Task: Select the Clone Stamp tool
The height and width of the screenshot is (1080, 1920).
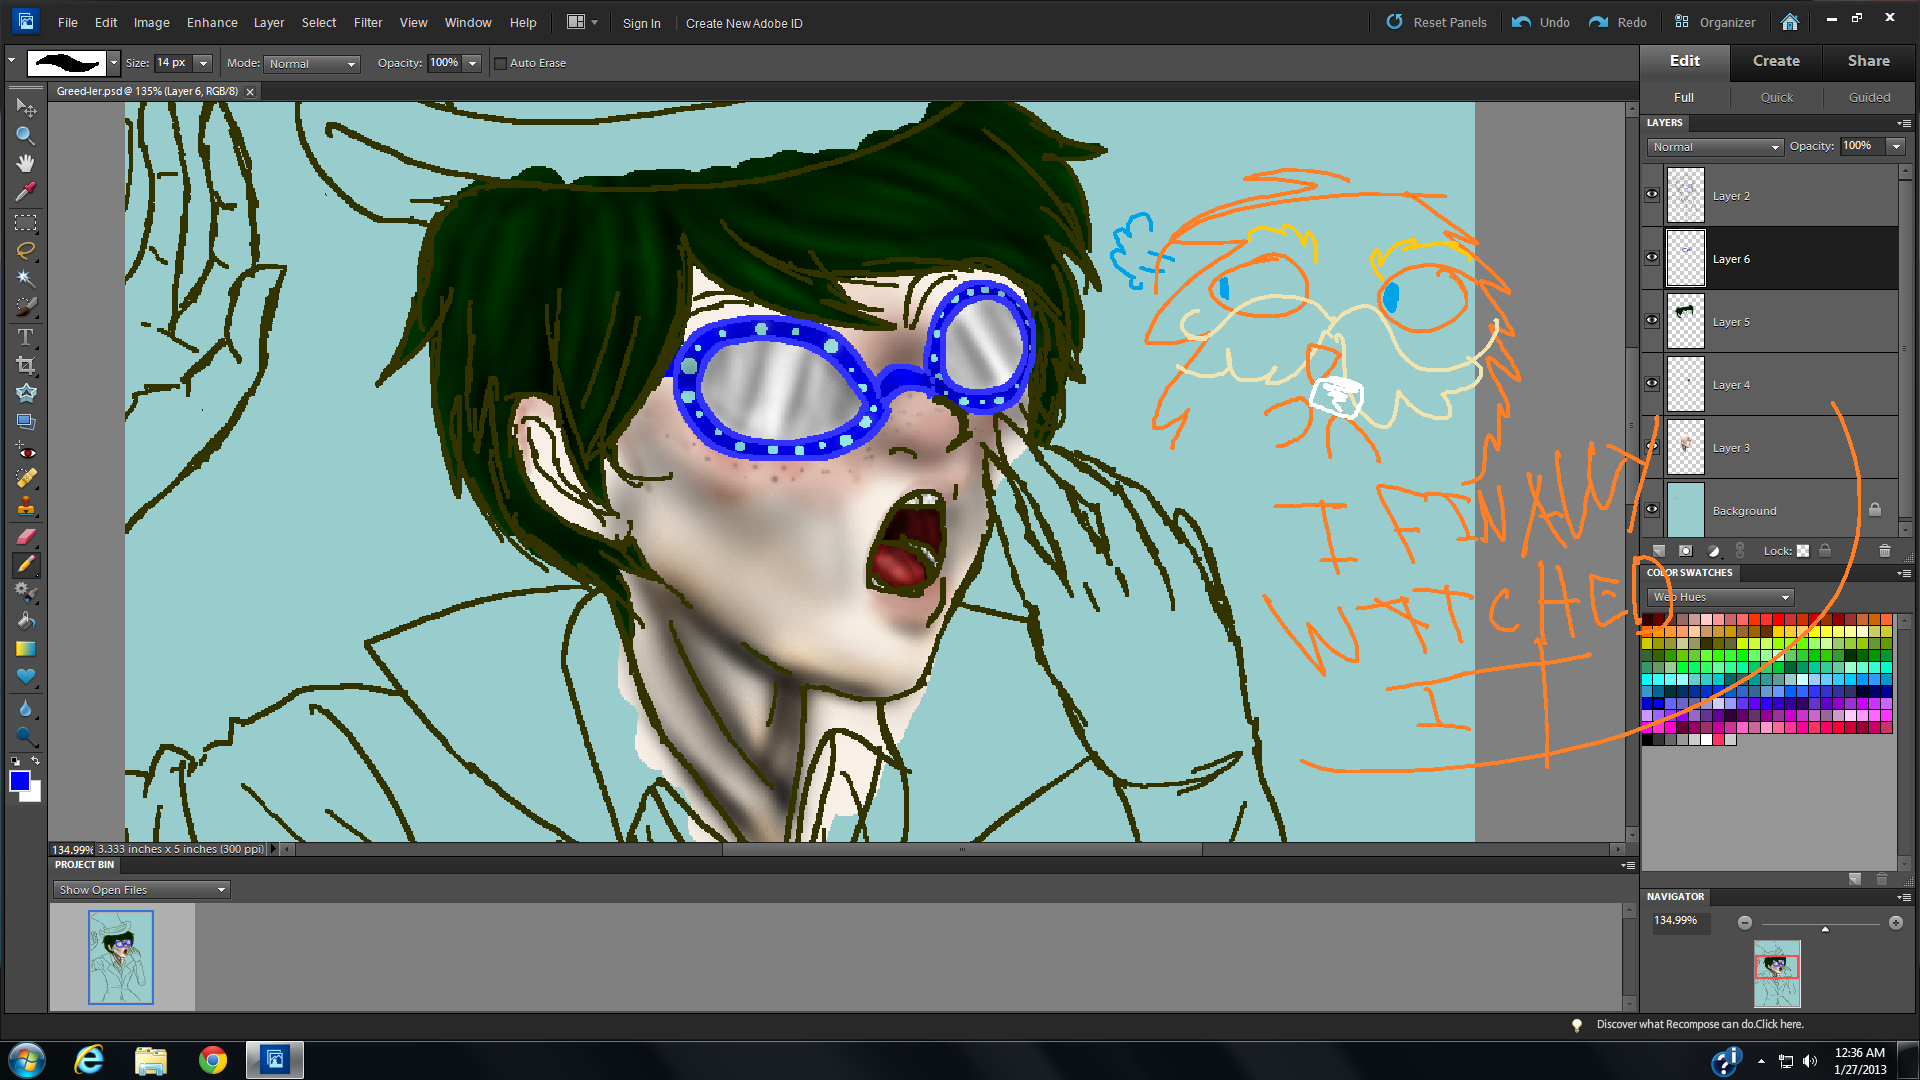Action: (x=26, y=507)
